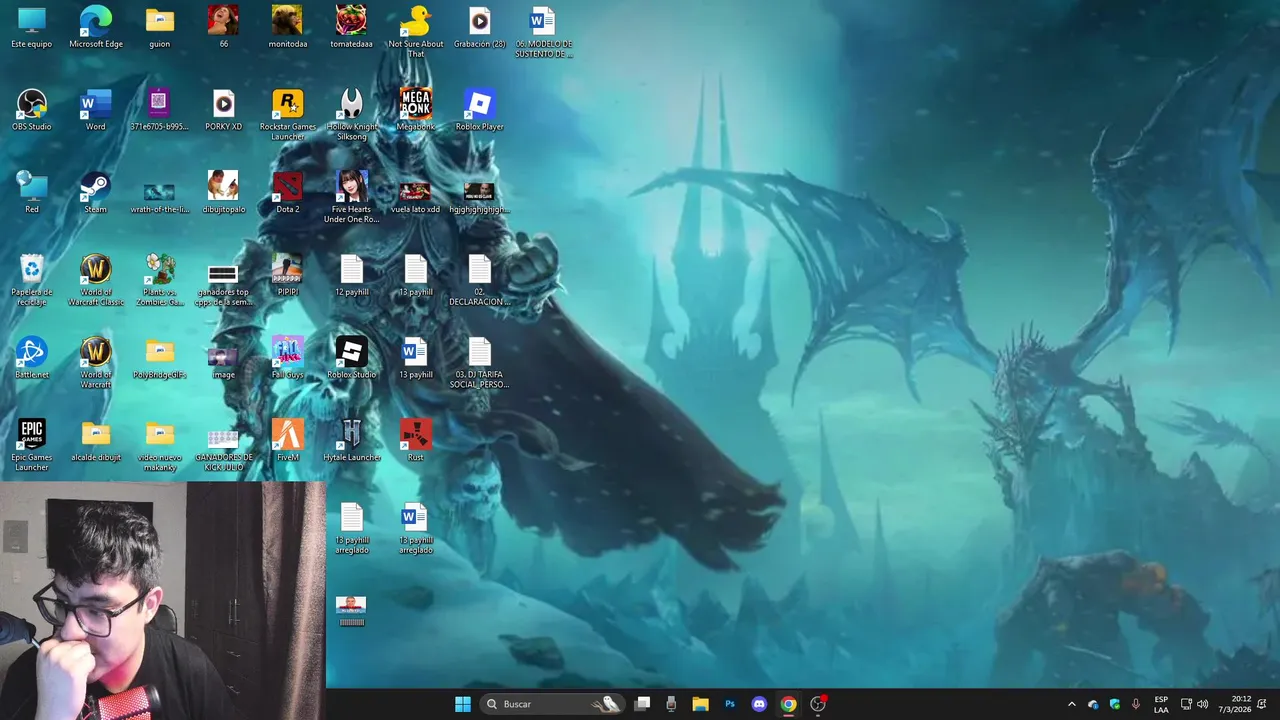Launch Rockstar Games Launcher
Viewport: 1280px width, 720px height.
click(288, 114)
